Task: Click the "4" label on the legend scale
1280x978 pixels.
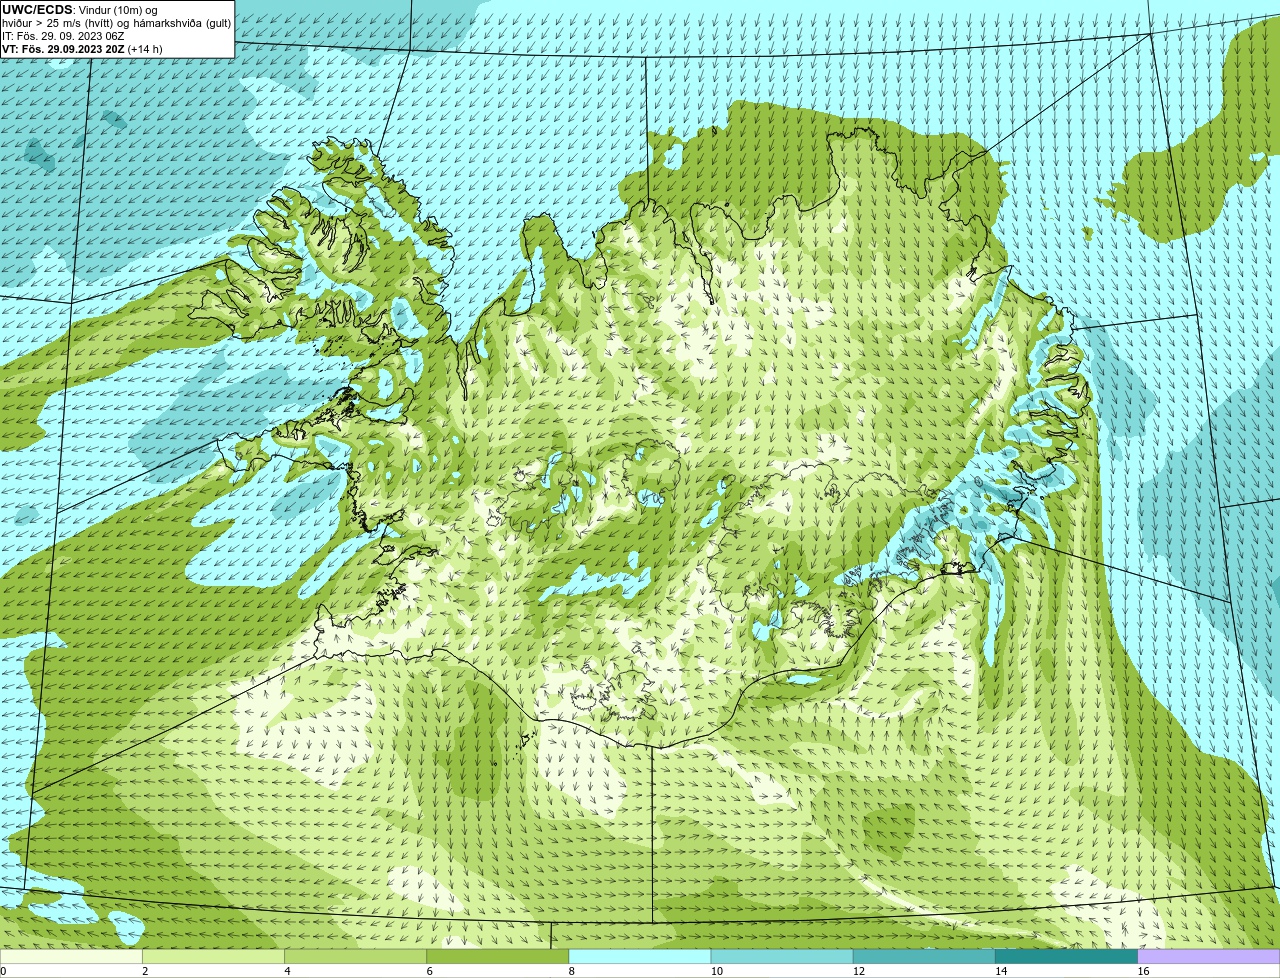Action: click(287, 971)
